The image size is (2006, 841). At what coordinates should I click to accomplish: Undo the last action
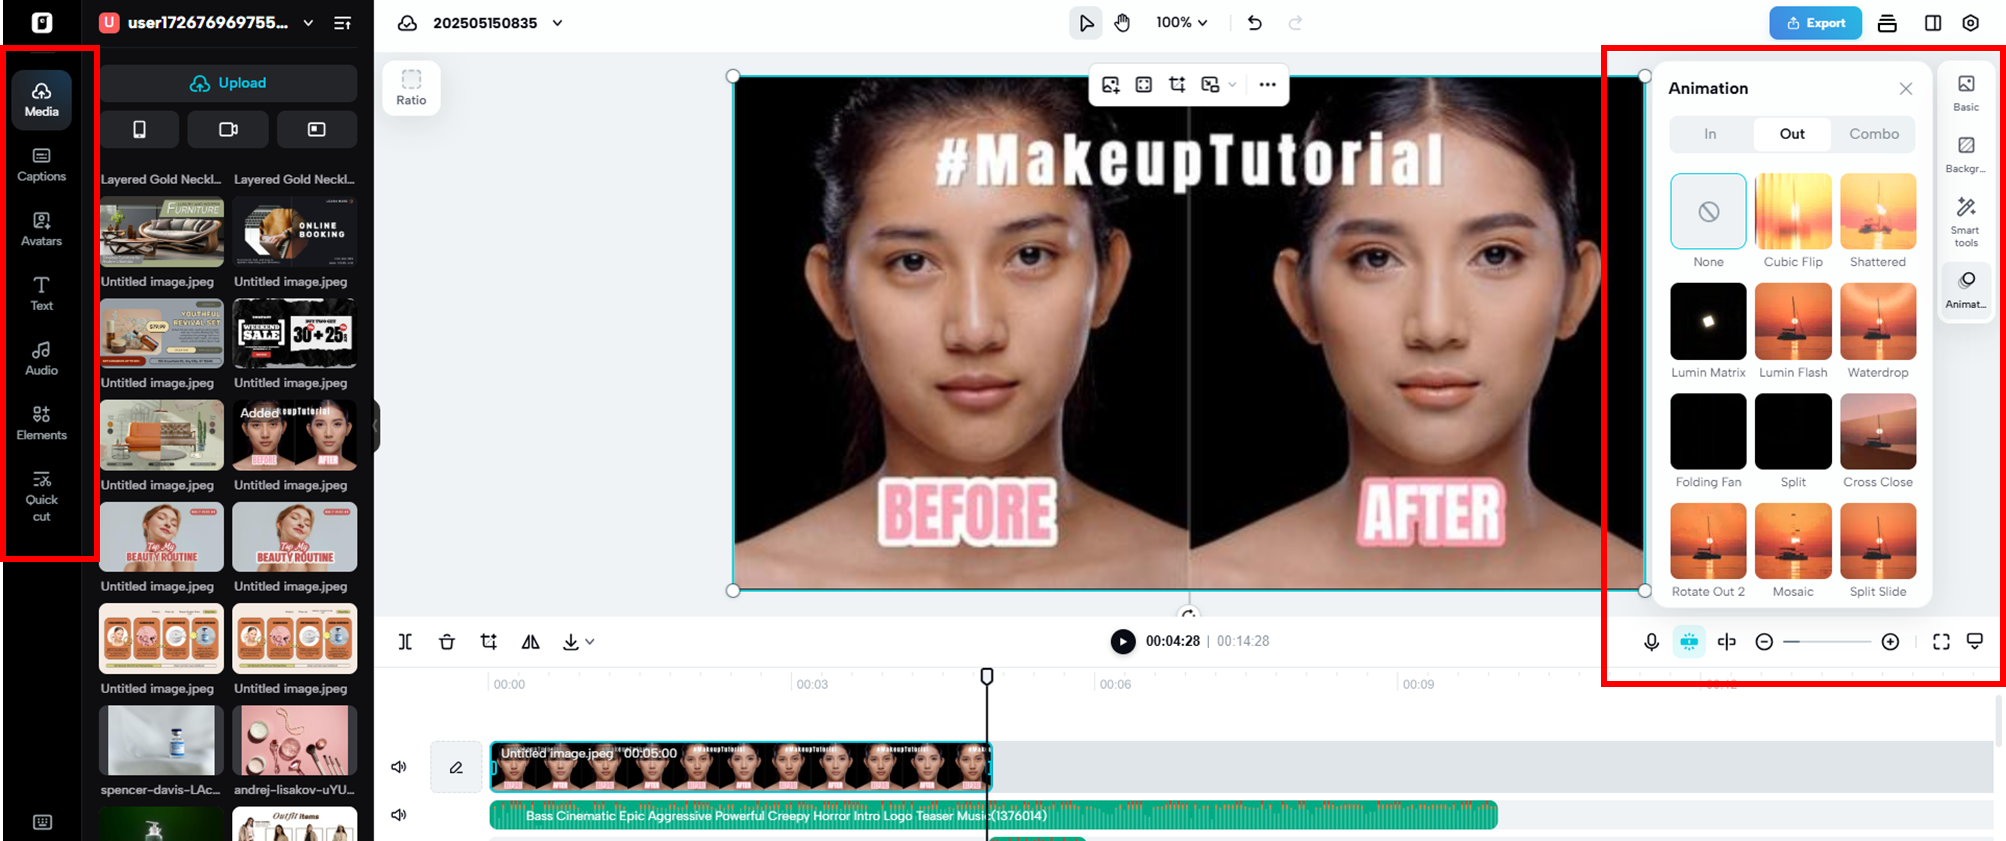click(1254, 23)
